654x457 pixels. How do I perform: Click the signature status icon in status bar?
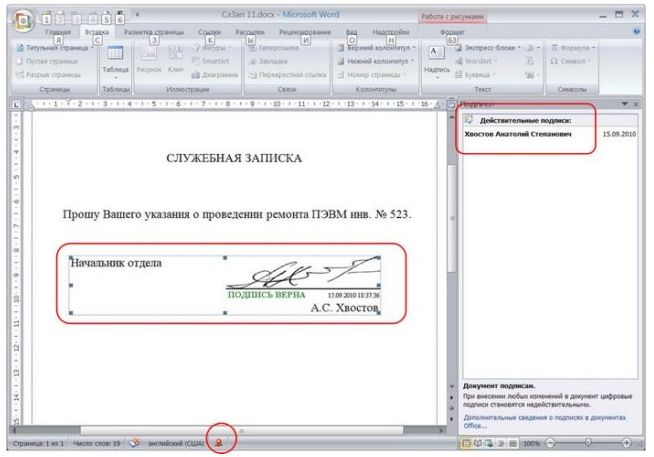pyautogui.click(x=219, y=443)
